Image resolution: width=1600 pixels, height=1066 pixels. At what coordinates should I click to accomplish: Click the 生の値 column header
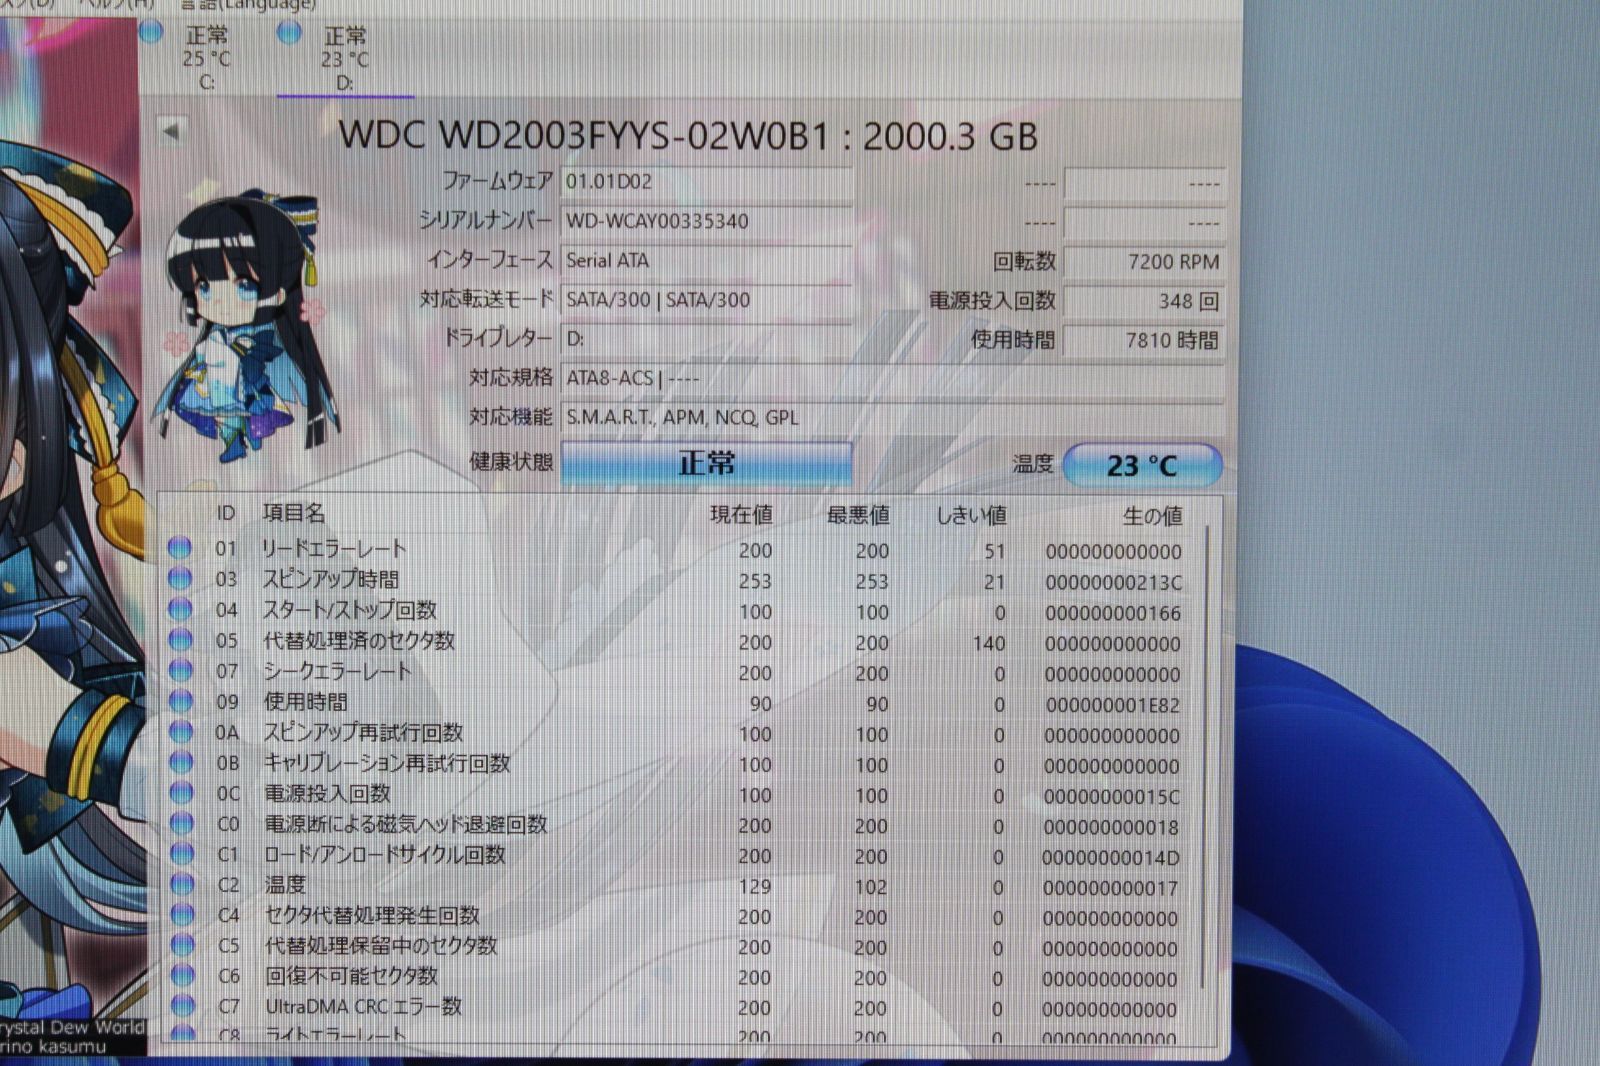point(1152,516)
